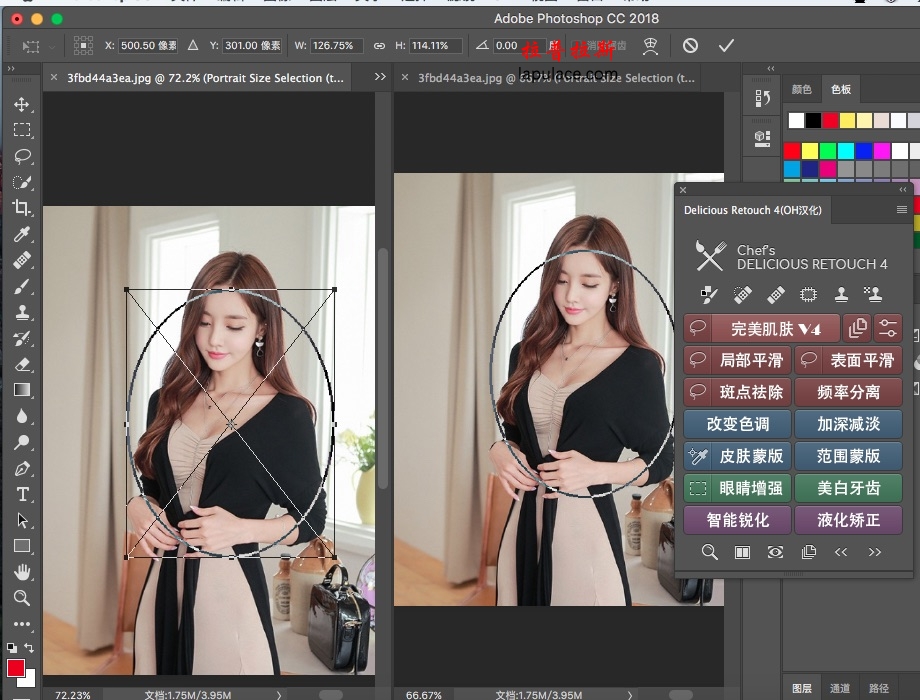Image resolution: width=920 pixels, height=700 pixels.
Task: Click the 美白牙齿 button
Action: click(x=848, y=488)
